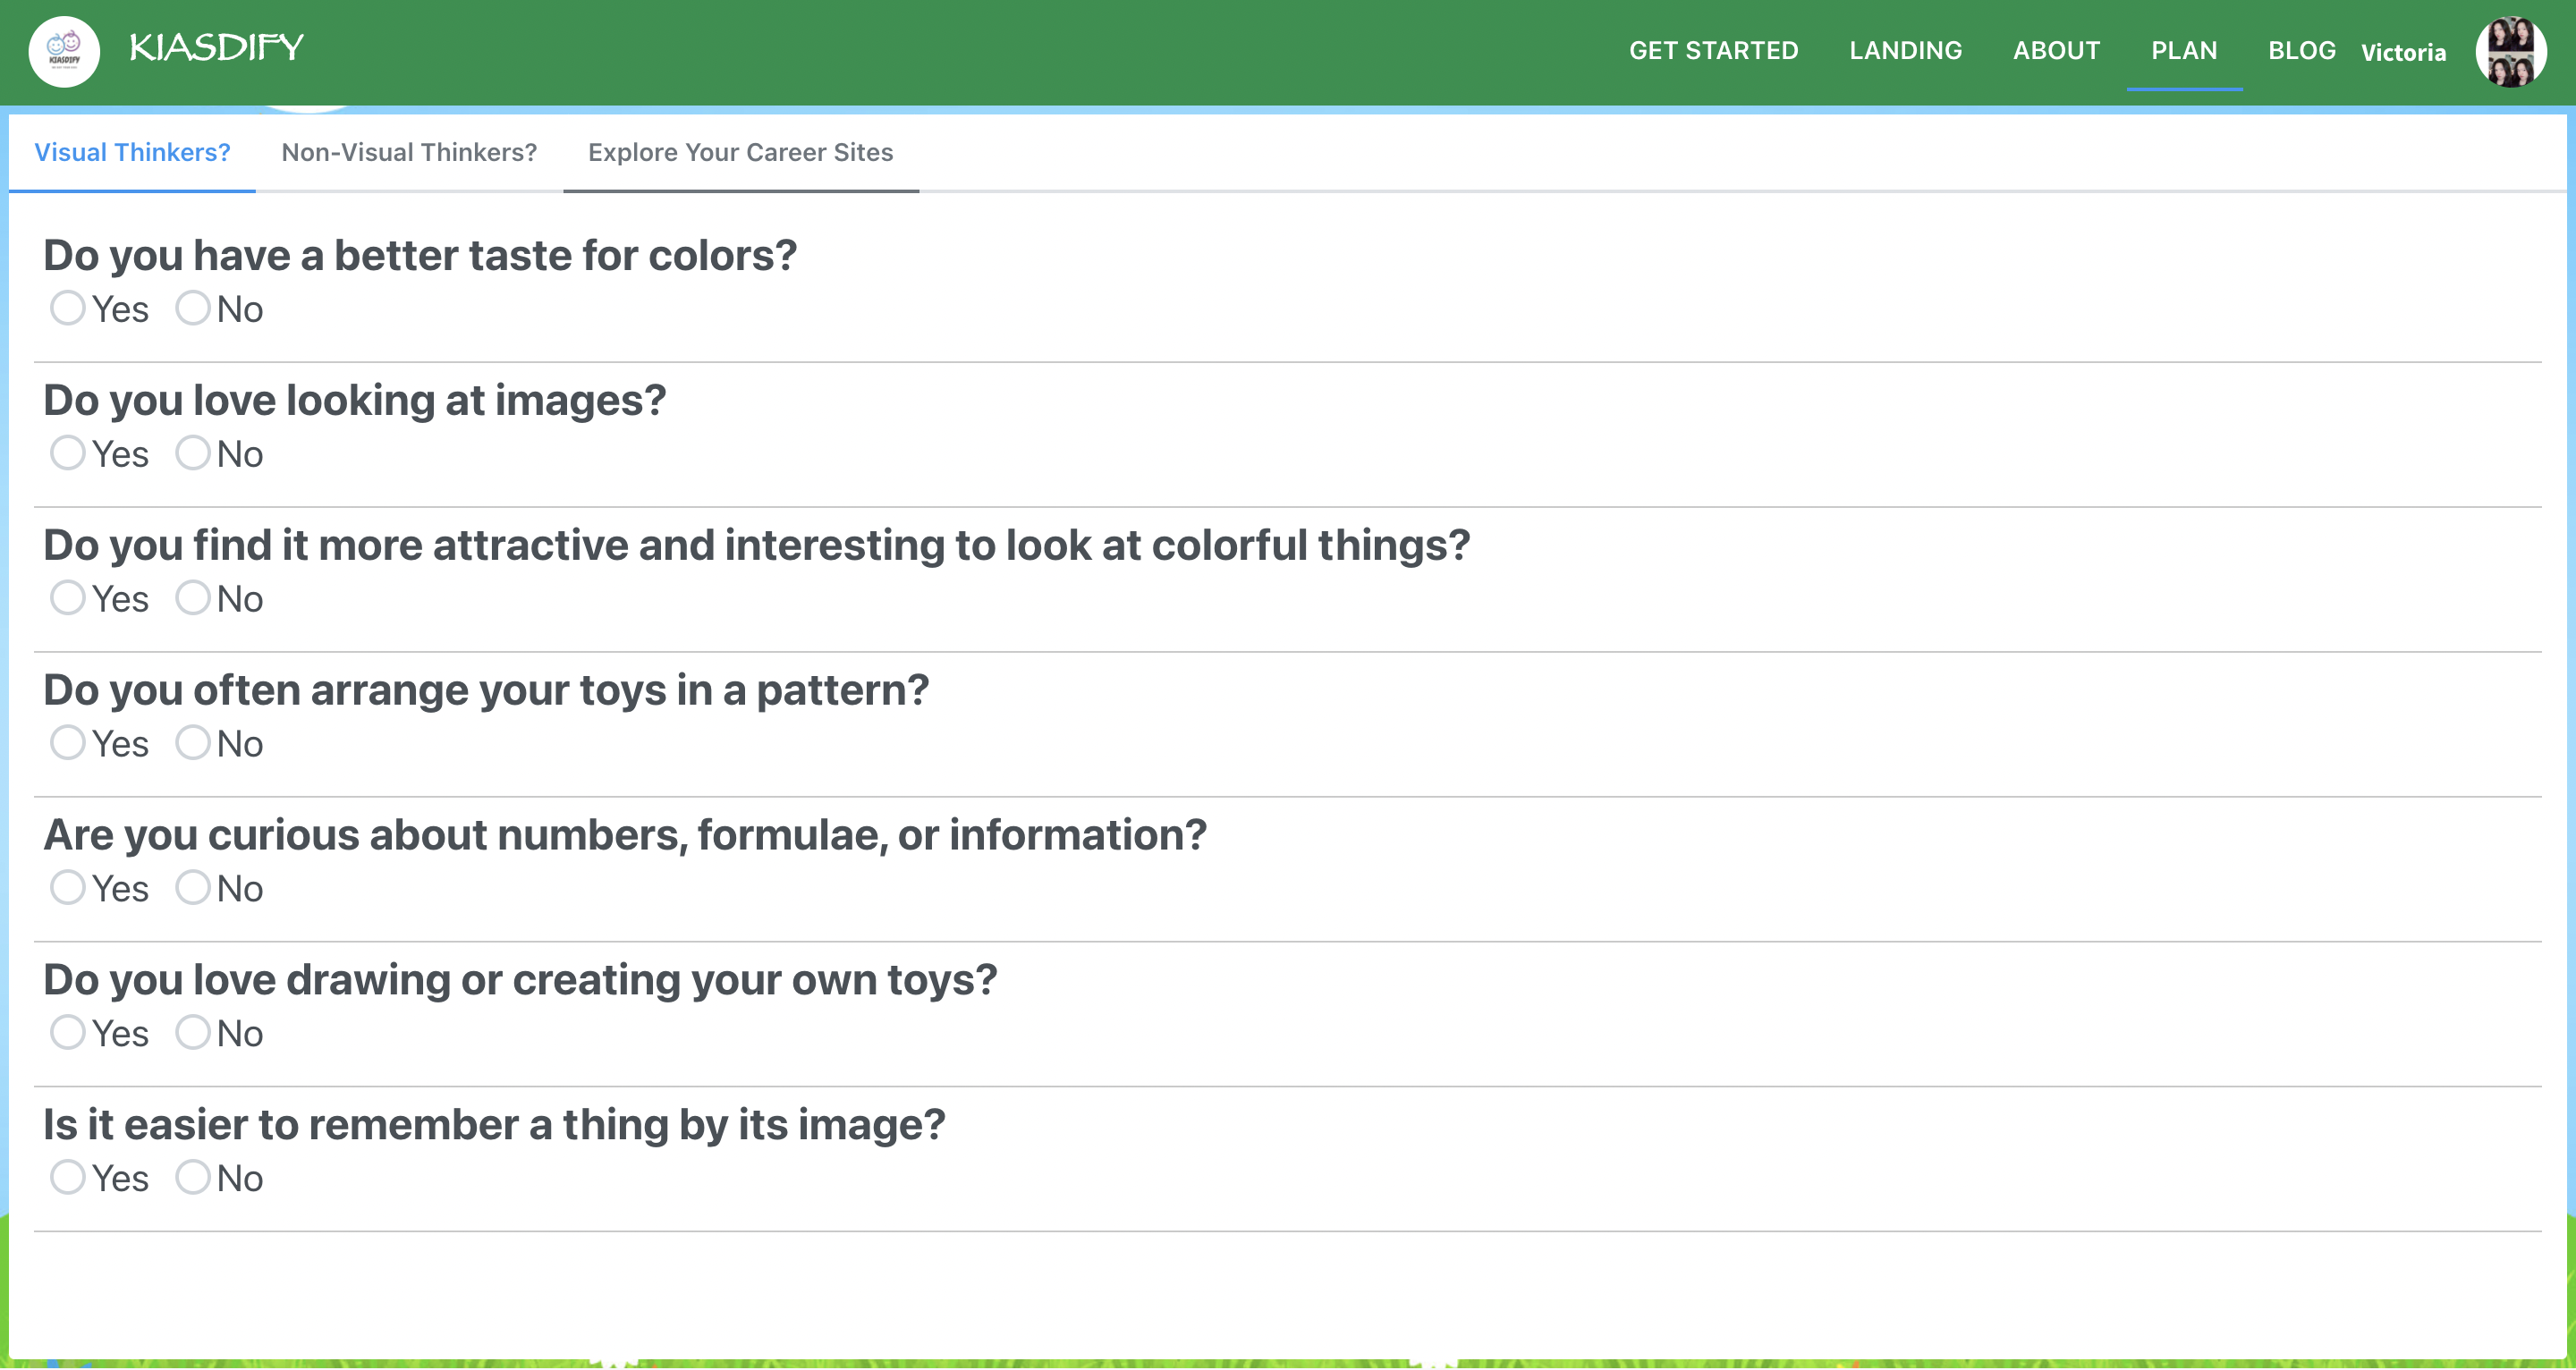Viewport: 2576px width, 1370px height.
Task: Open the GET STARTED nav item
Action: [x=1713, y=50]
